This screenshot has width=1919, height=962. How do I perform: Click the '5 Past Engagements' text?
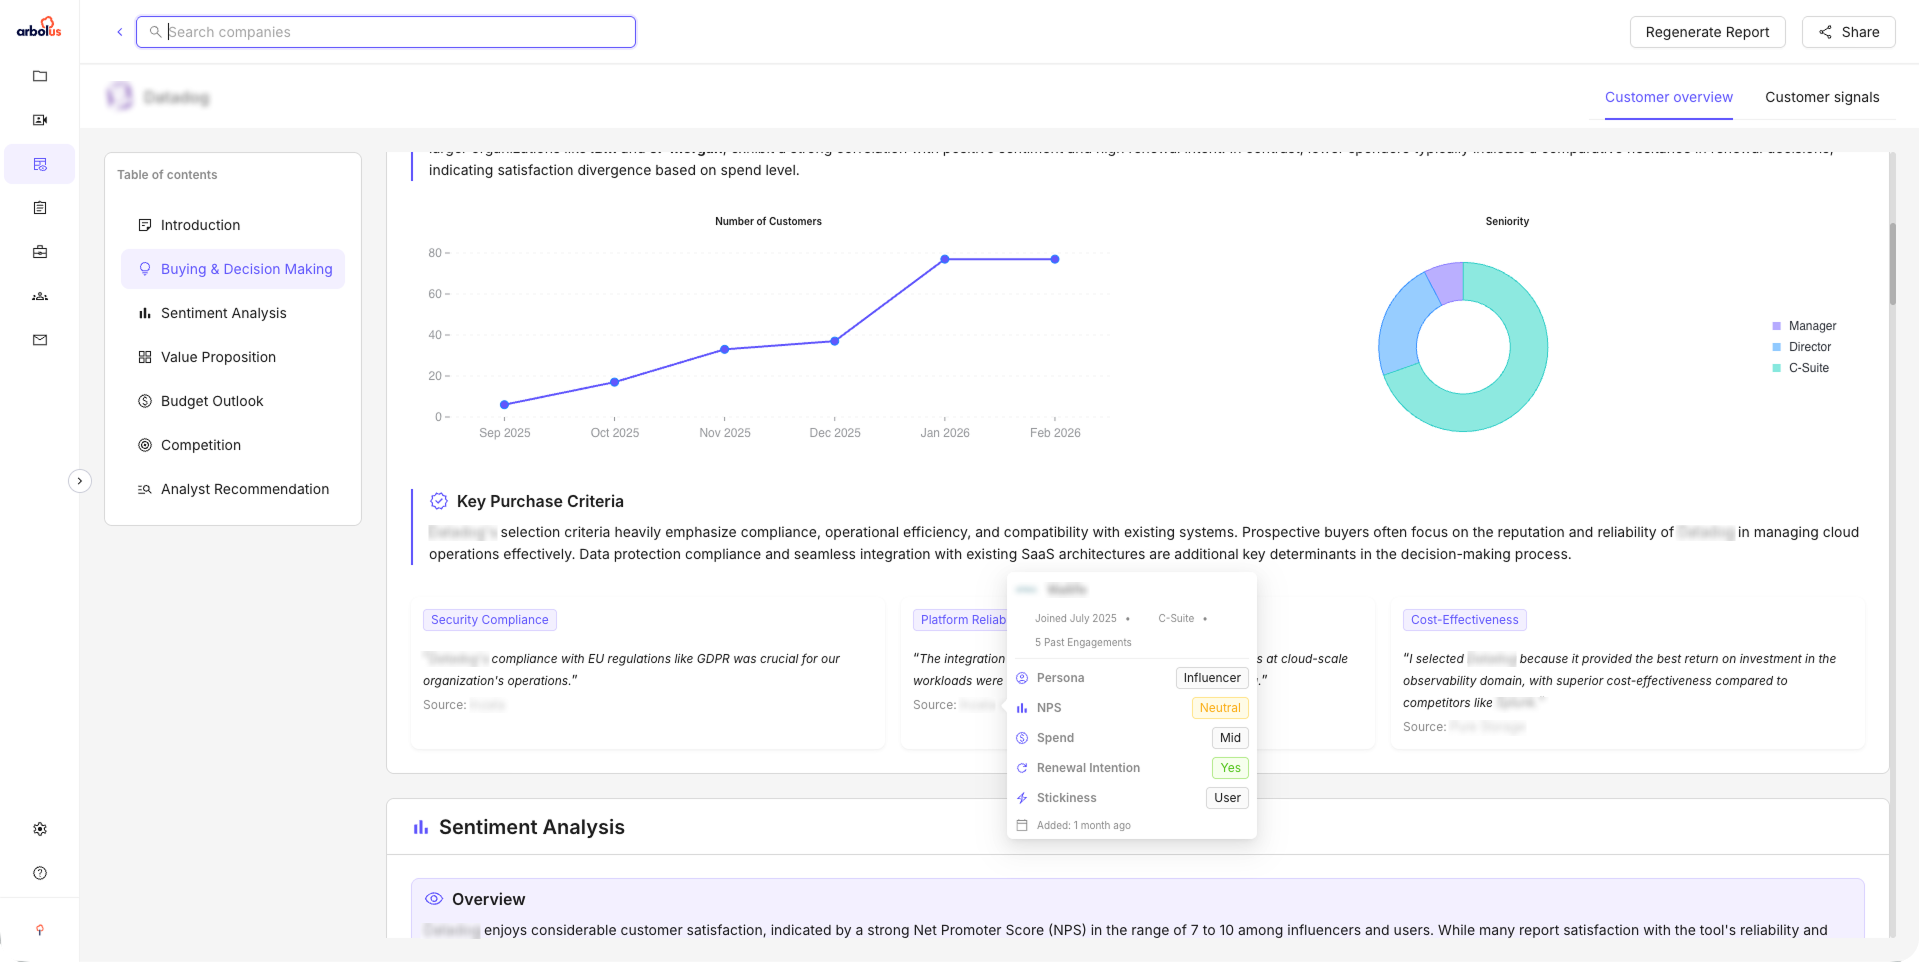pyautogui.click(x=1083, y=643)
